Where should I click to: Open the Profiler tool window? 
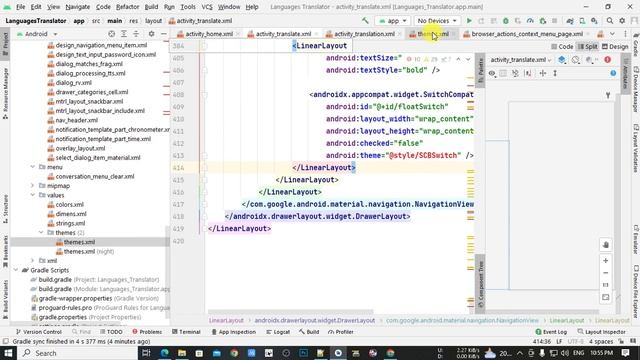pos(341,332)
